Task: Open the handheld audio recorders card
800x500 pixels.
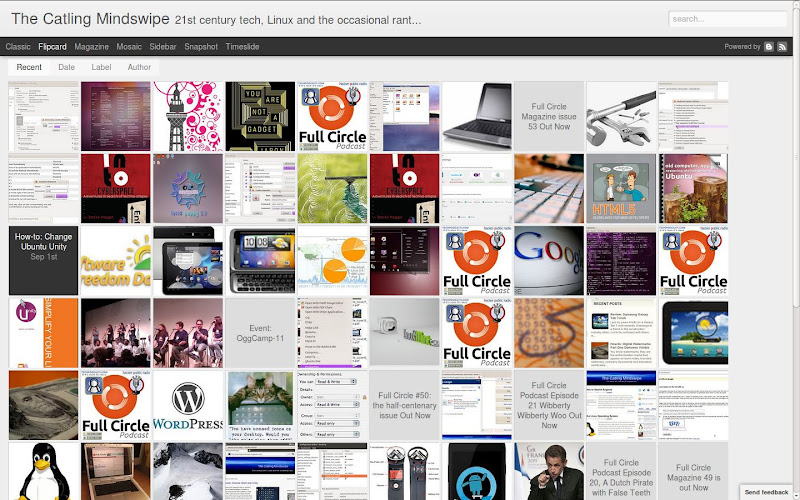Action: click(x=405, y=471)
